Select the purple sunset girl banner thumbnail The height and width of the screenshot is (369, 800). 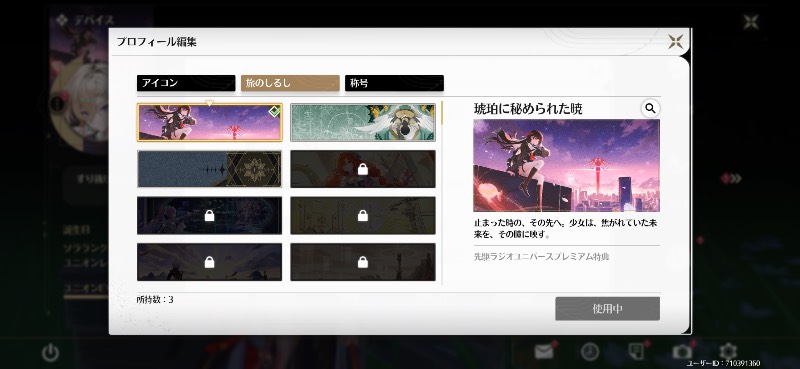click(209, 122)
